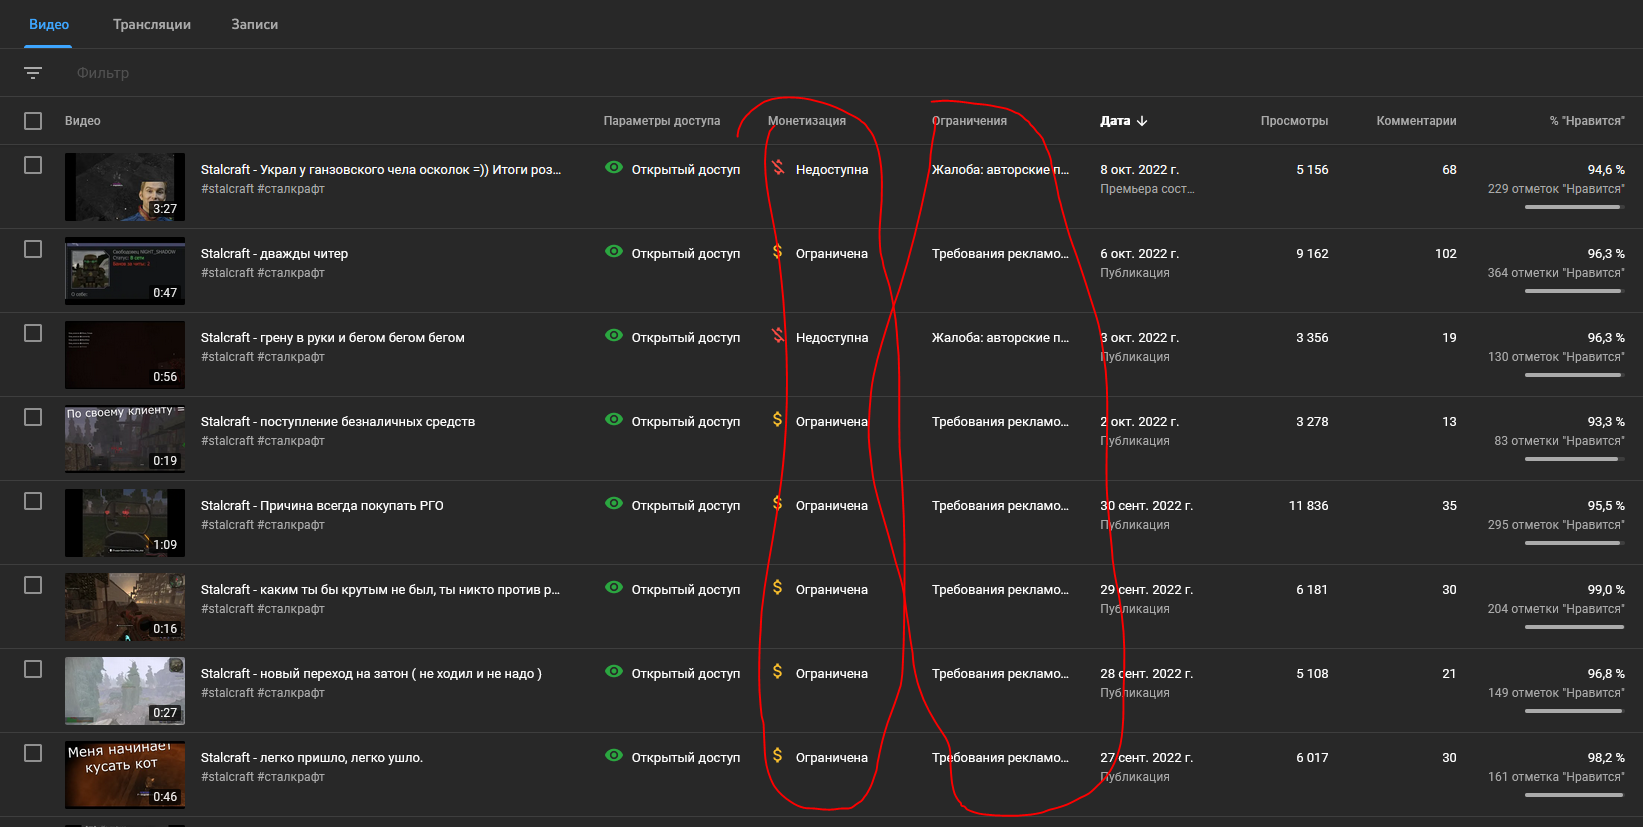Screen dimensions: 1643x827
Task: Click eye icon for 'Причина всегда покупать' row
Action: (x=614, y=504)
